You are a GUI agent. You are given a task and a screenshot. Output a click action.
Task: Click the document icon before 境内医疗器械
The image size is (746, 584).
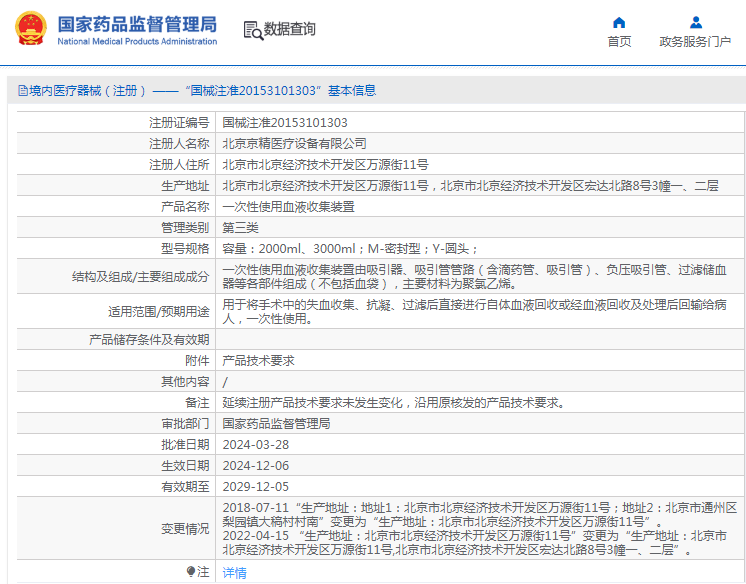point(22,90)
